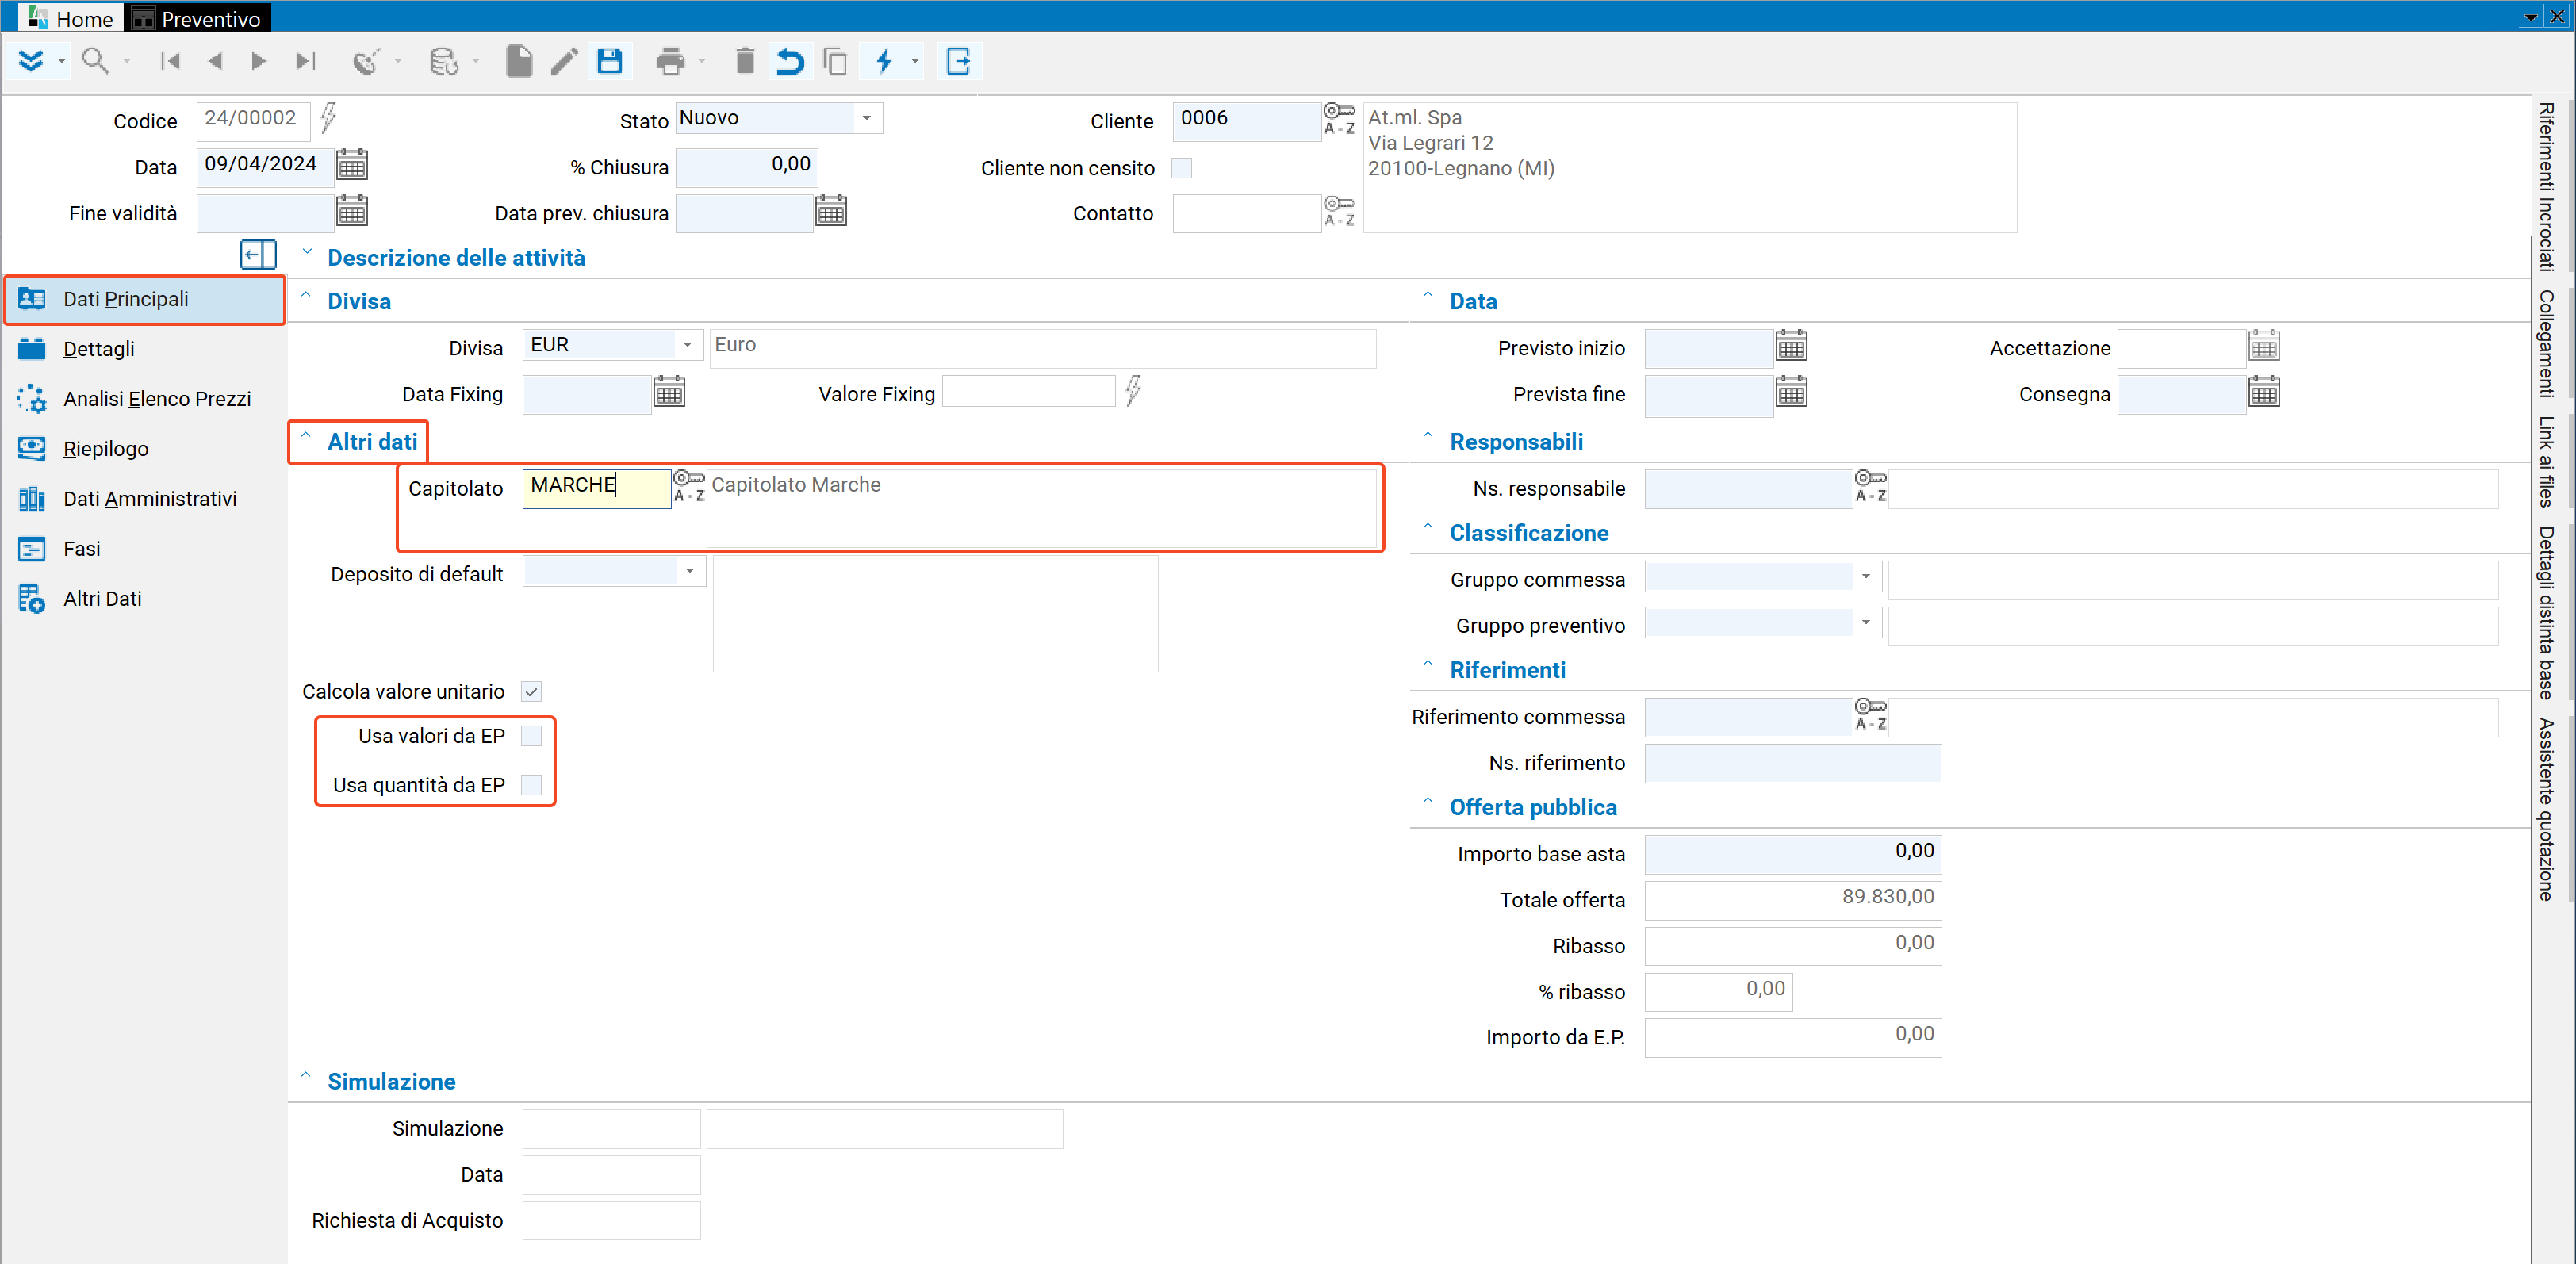The height and width of the screenshot is (1264, 2576).
Task: Go to last record arrow
Action: (x=305, y=61)
